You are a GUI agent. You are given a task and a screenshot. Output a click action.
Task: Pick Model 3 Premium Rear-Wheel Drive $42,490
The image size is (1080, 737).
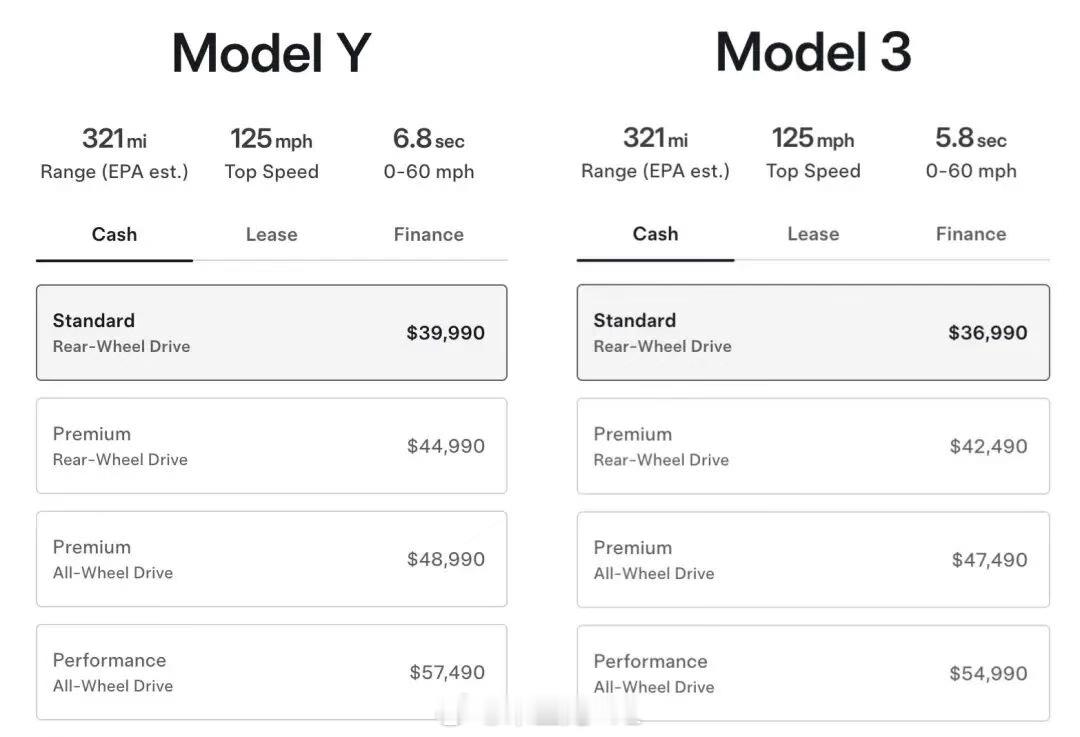point(813,446)
